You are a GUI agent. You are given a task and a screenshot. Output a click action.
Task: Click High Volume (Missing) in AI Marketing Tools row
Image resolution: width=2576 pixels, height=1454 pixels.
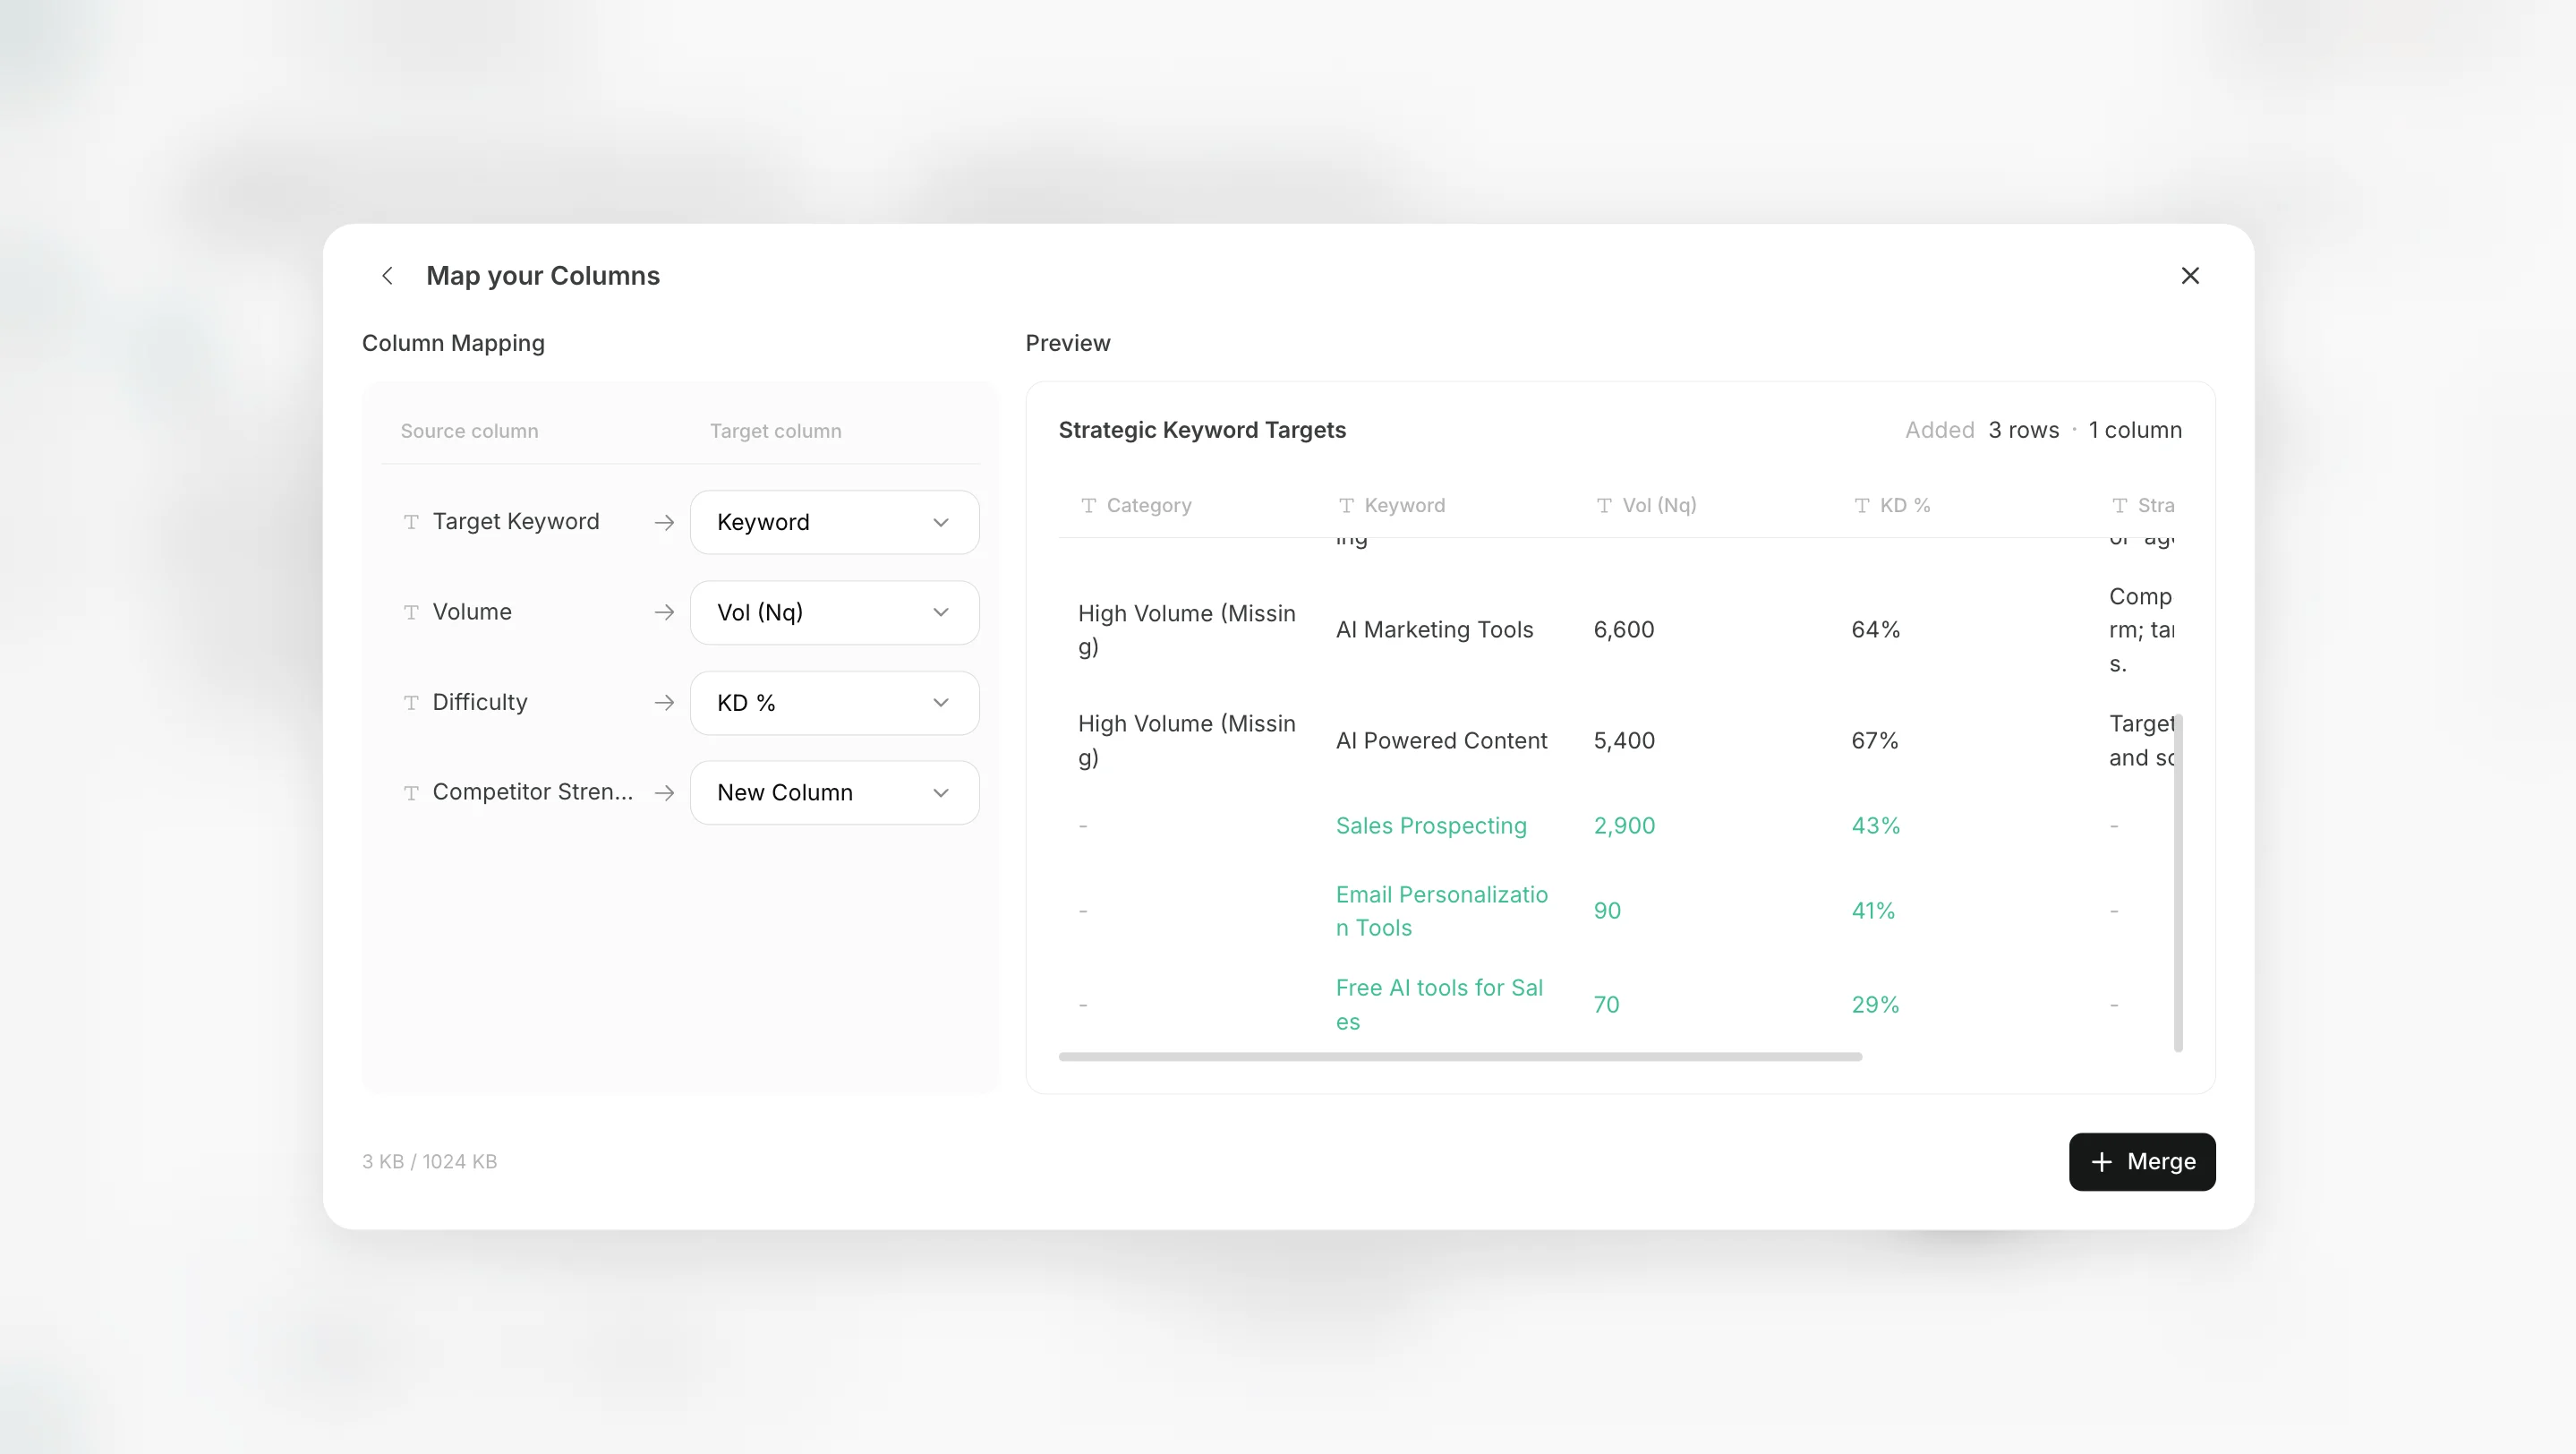[1186, 630]
